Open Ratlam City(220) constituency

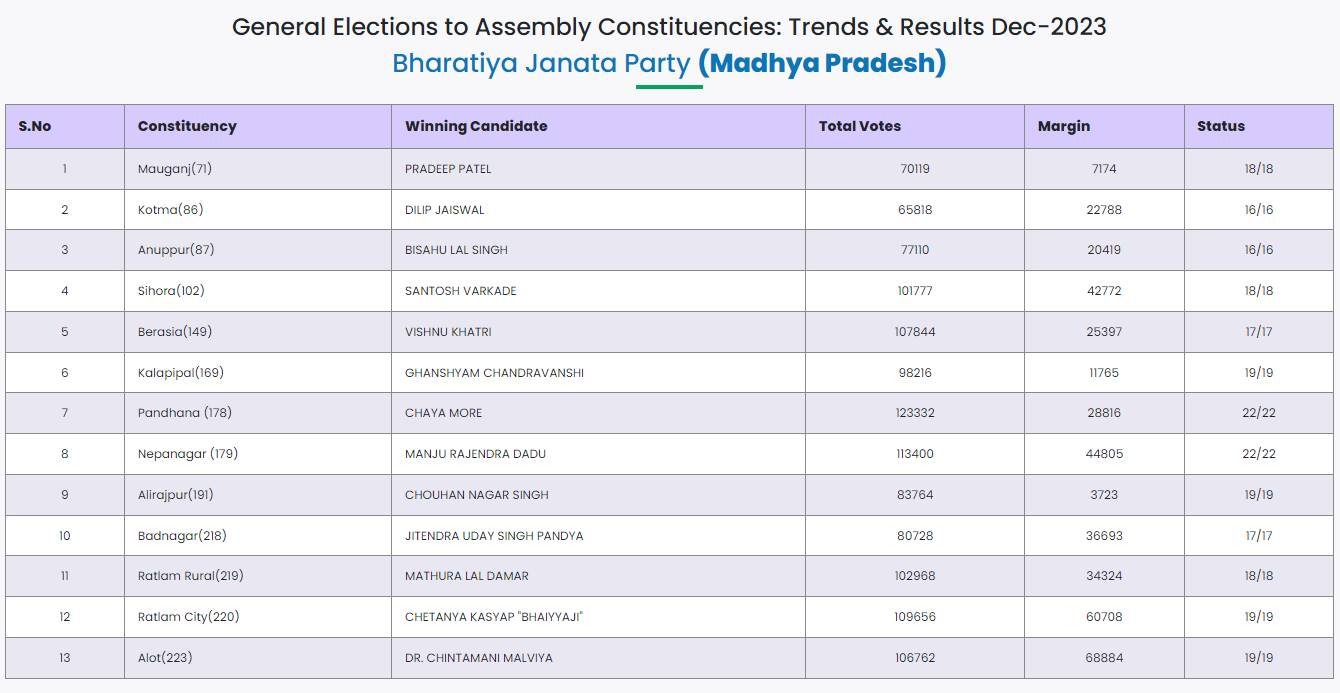pos(189,617)
